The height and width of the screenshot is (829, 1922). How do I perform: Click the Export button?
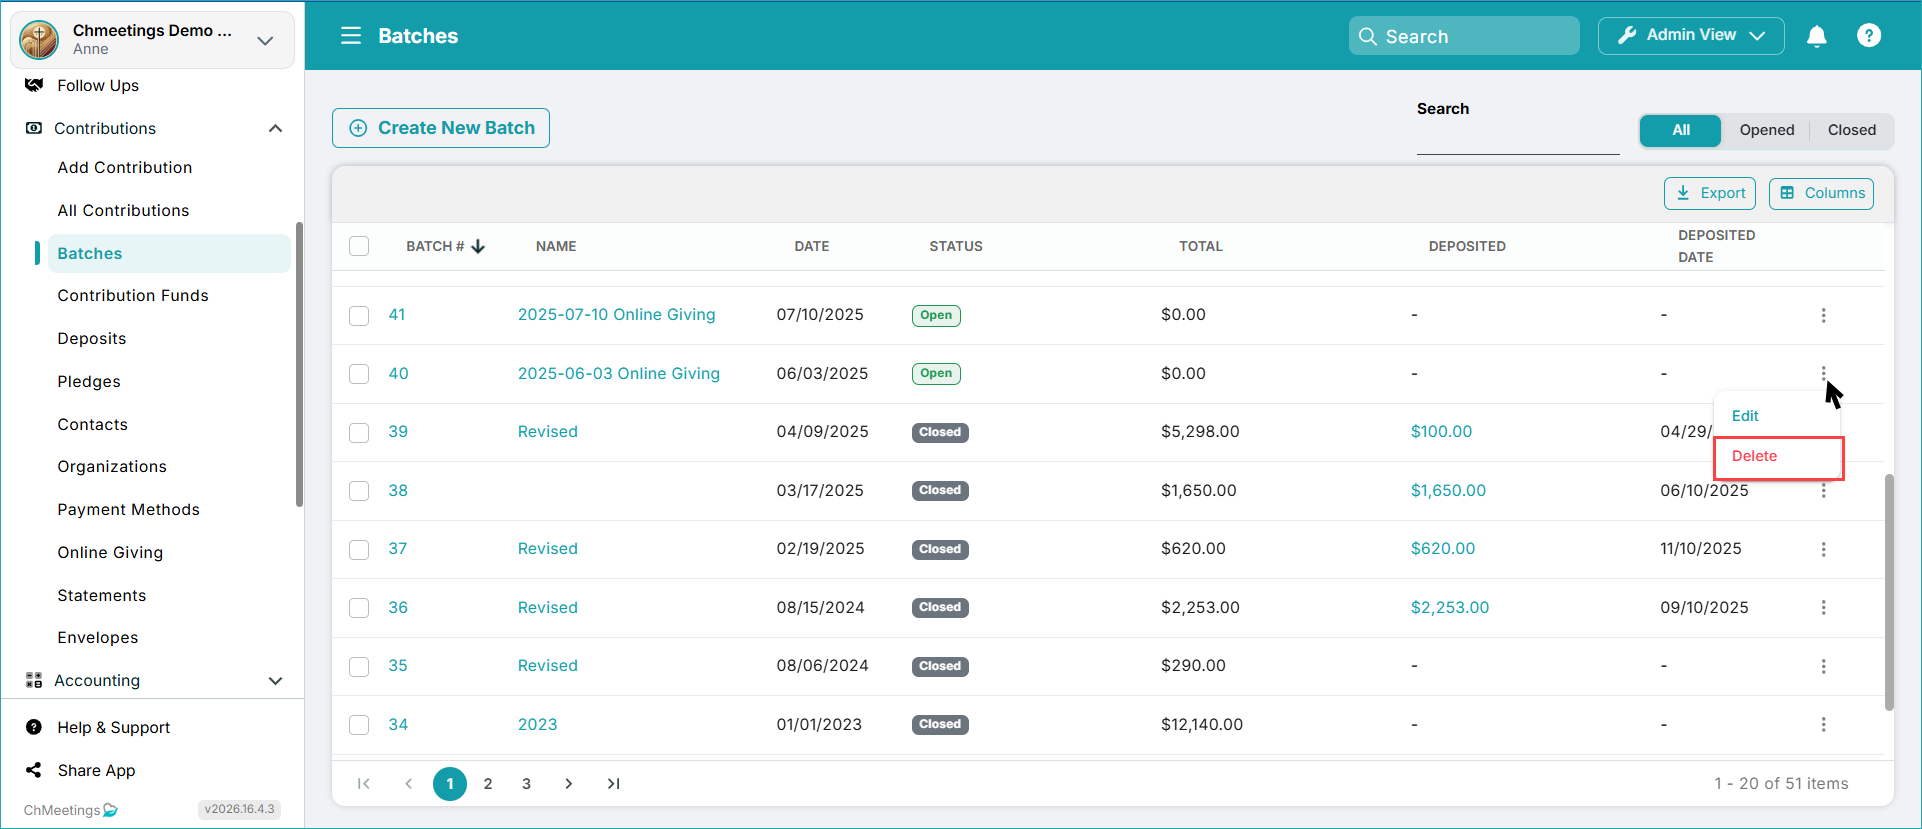(x=1710, y=193)
